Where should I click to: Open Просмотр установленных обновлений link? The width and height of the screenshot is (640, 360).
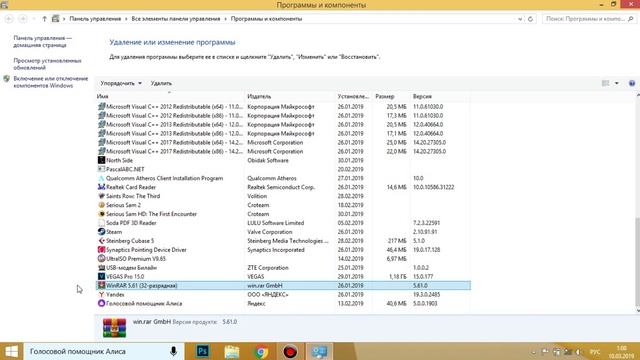pyautogui.click(x=47, y=64)
